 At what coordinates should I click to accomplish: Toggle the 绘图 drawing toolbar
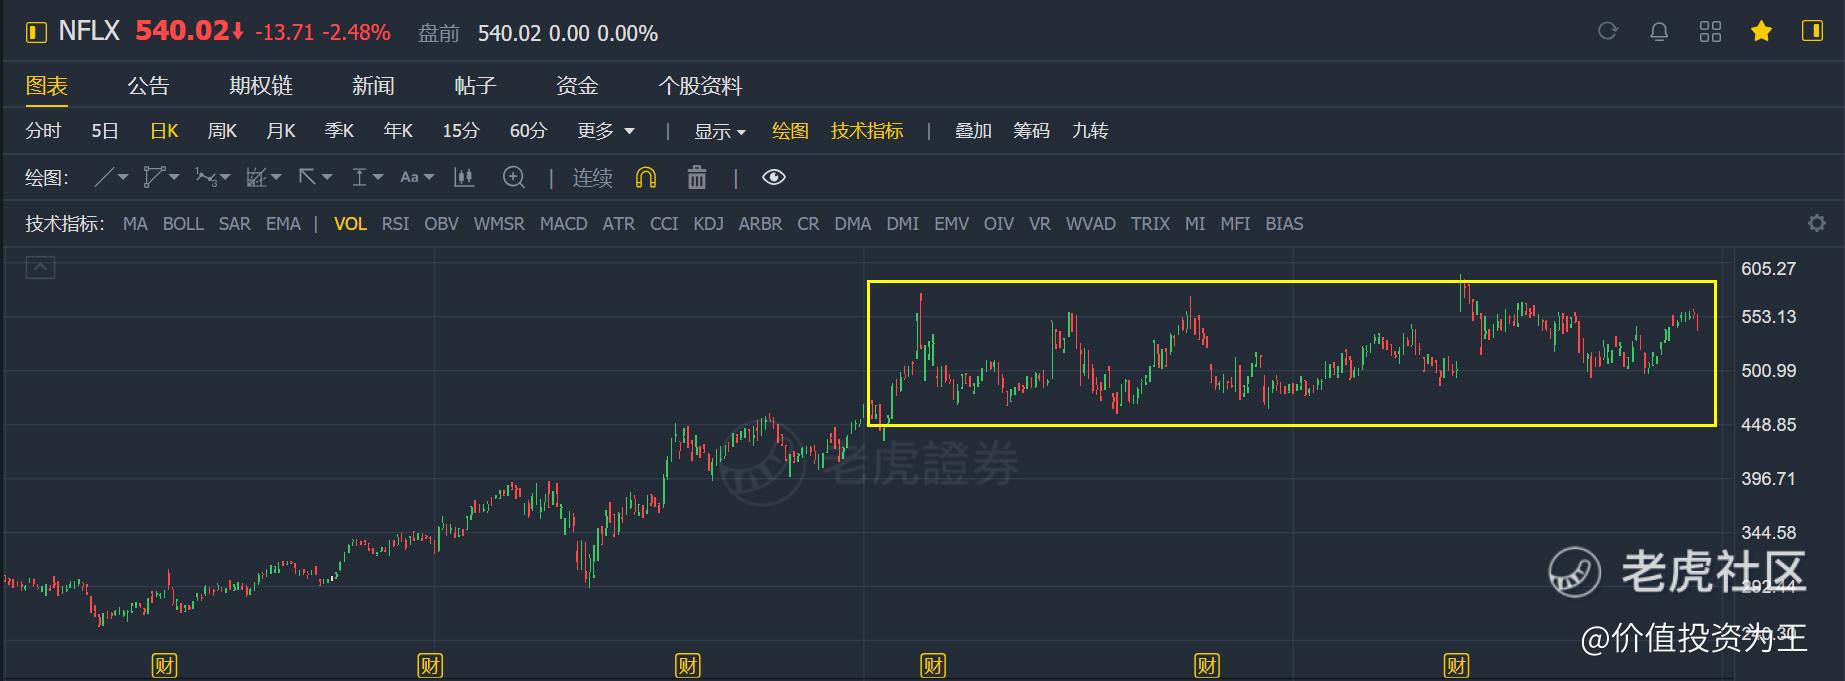pyautogui.click(x=790, y=131)
